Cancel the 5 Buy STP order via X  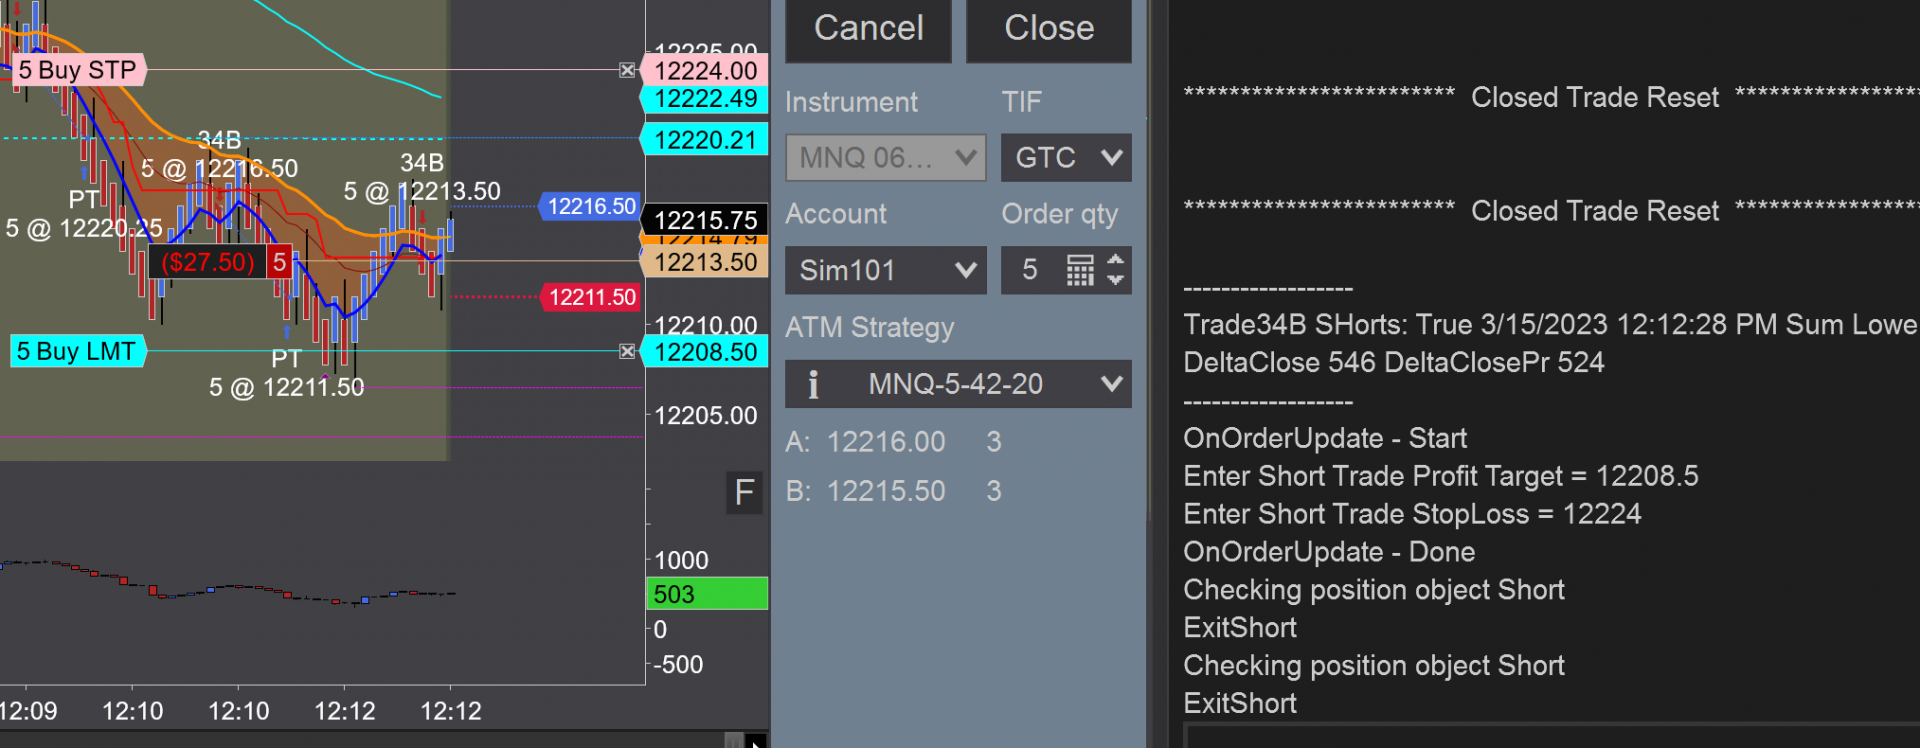627,70
